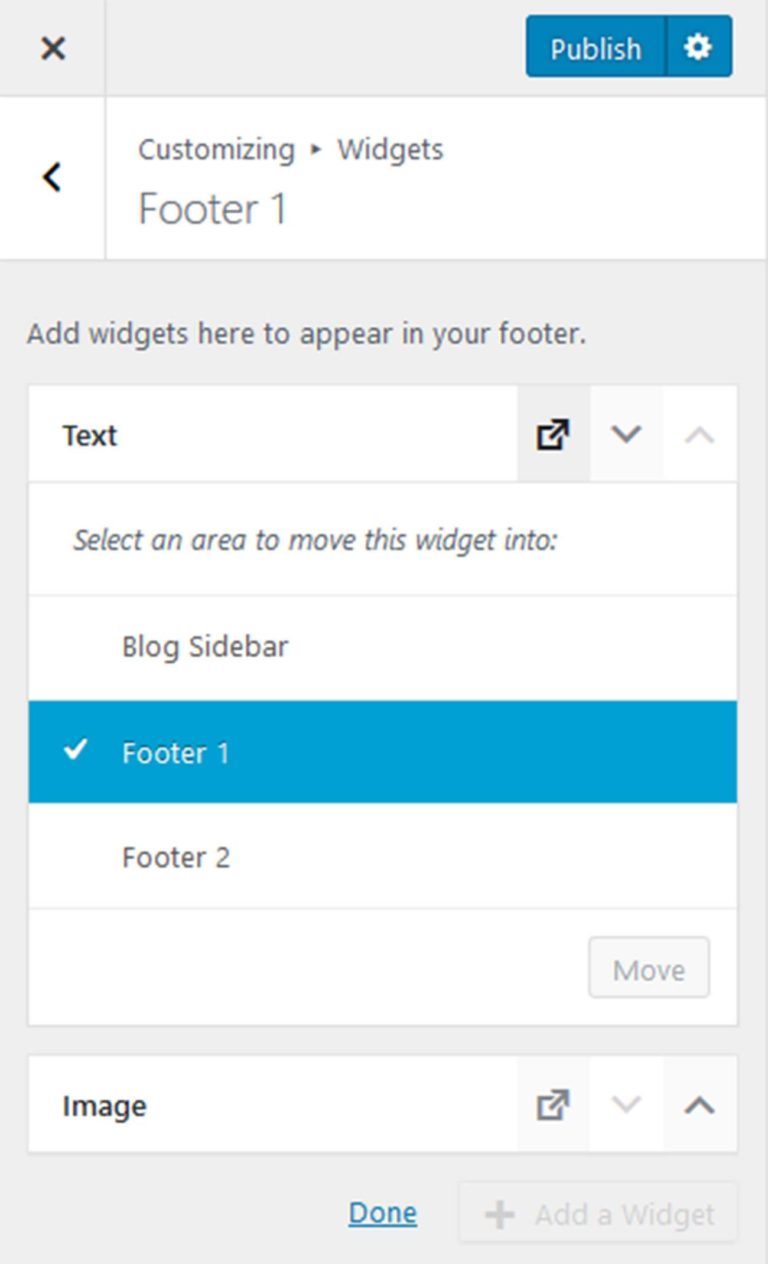Open the Image widget in a new tab
Image resolution: width=768 pixels, height=1264 pixels.
(550, 1105)
